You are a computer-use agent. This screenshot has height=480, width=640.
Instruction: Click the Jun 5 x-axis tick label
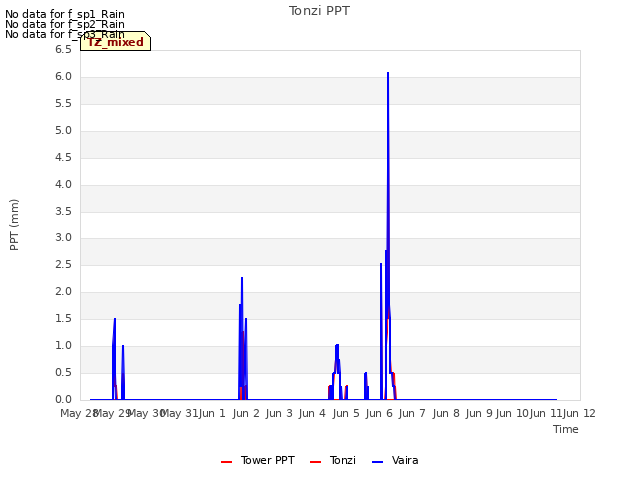tap(346, 413)
